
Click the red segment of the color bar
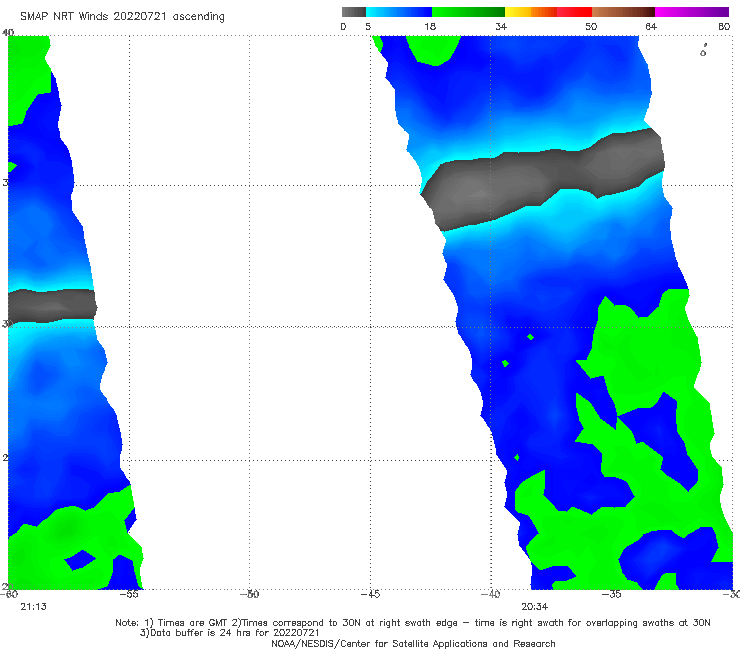tap(575, 12)
